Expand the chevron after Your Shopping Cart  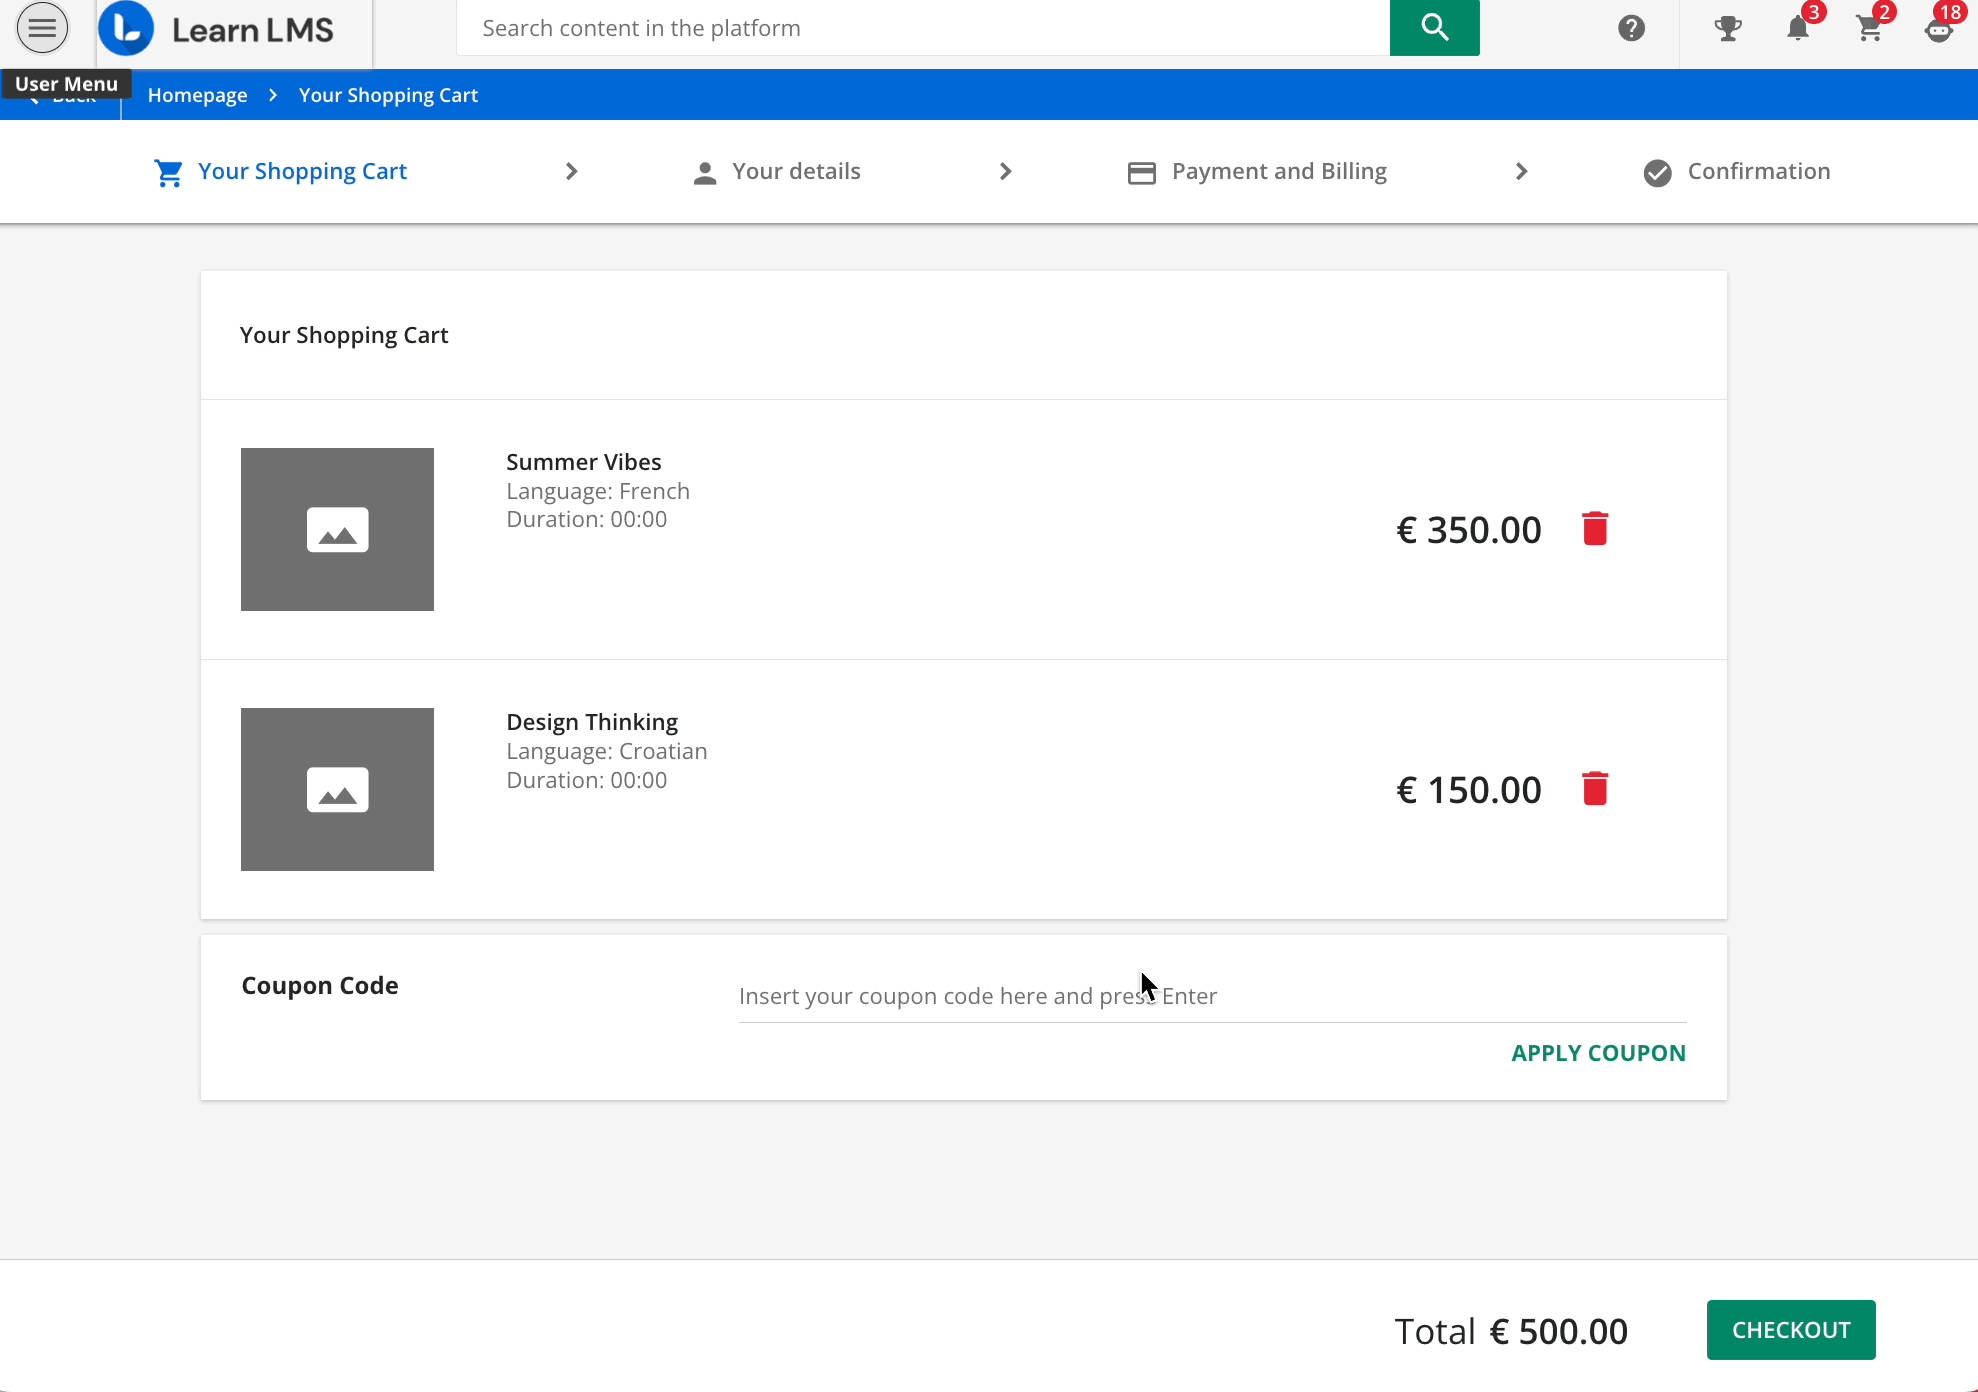(x=571, y=171)
